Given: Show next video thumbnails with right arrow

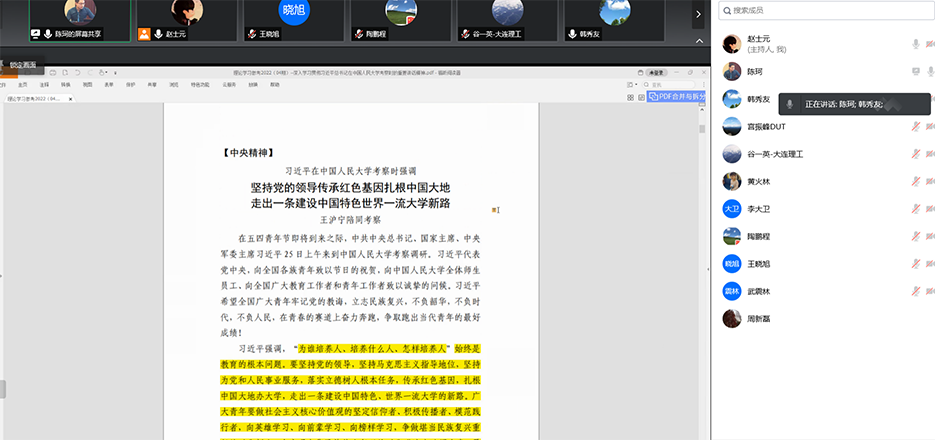Looking at the screenshot, I should pos(698,14).
